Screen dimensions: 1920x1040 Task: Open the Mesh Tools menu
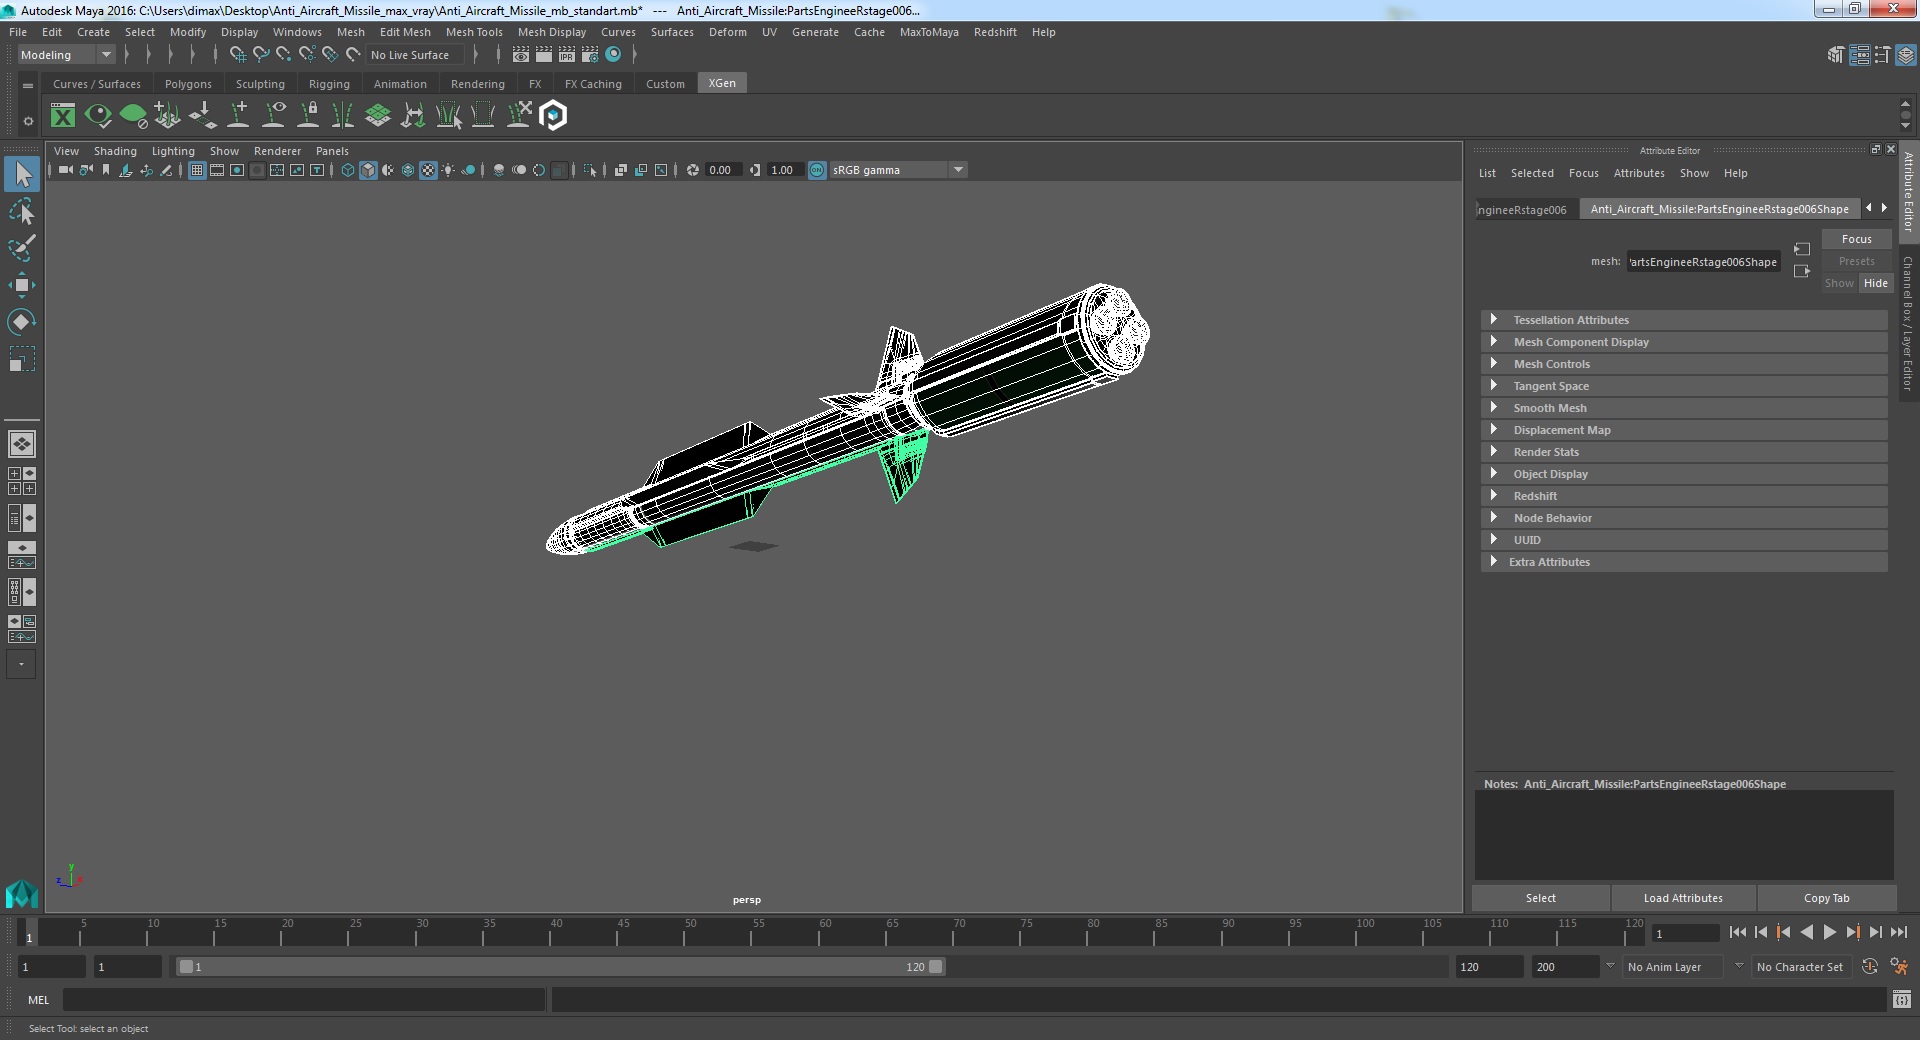point(474,32)
